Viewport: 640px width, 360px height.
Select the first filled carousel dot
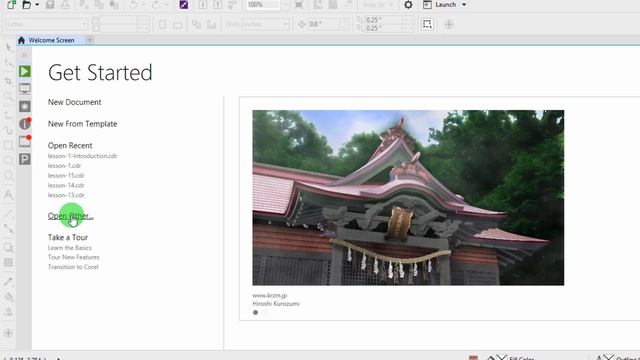click(x=256, y=313)
